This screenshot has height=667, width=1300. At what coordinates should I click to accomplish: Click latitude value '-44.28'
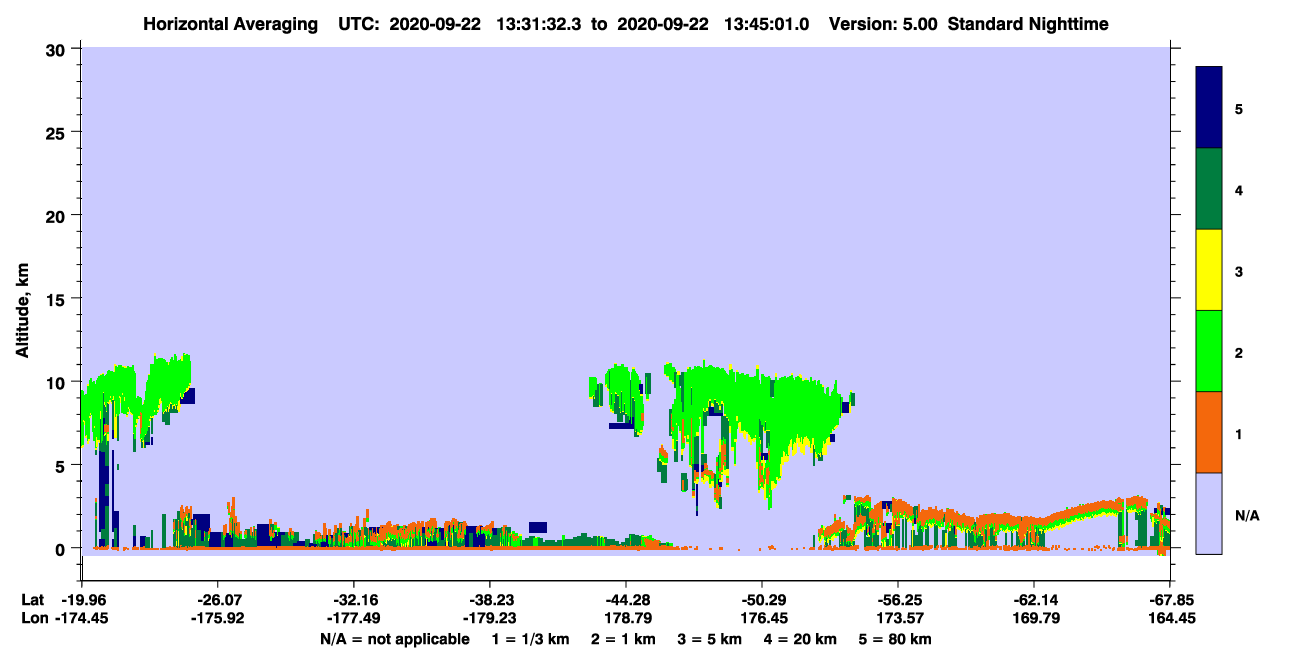[x=626, y=599]
